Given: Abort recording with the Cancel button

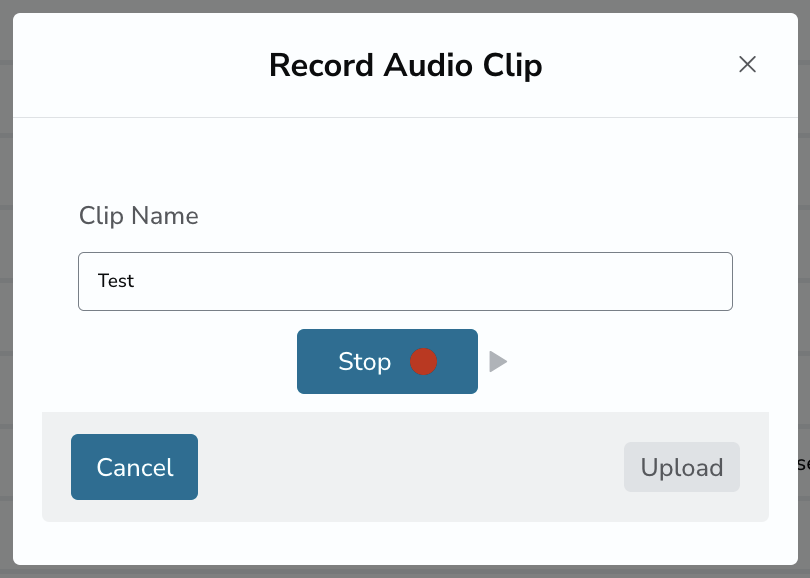Looking at the screenshot, I should tap(134, 467).
